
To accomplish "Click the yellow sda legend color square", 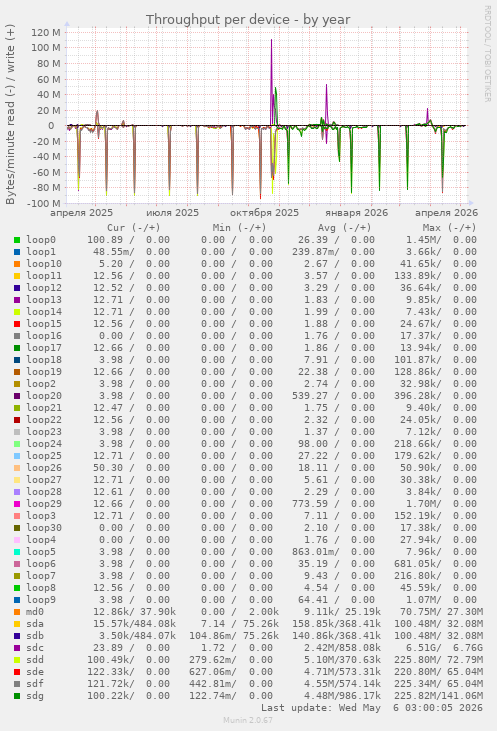I will pyautogui.click(x=17, y=624).
